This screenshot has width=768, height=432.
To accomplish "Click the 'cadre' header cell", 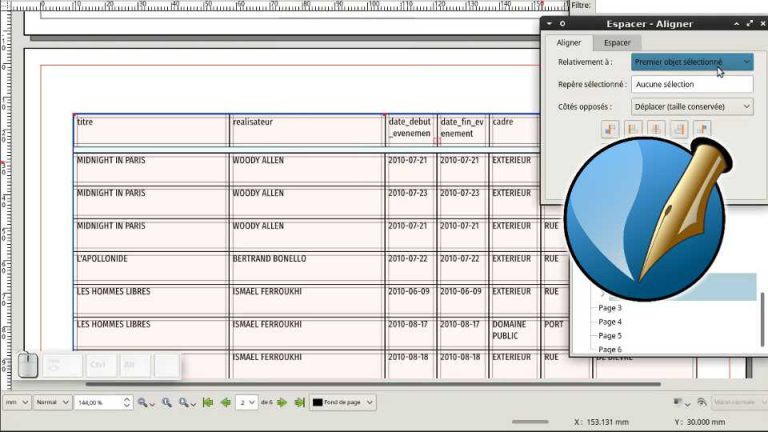I will coord(515,130).
